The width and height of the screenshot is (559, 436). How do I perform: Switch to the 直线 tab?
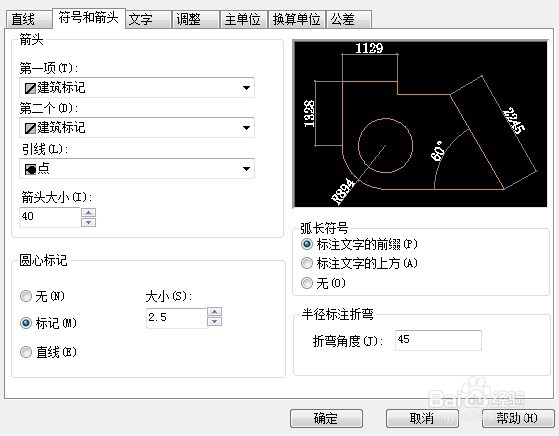[29, 20]
